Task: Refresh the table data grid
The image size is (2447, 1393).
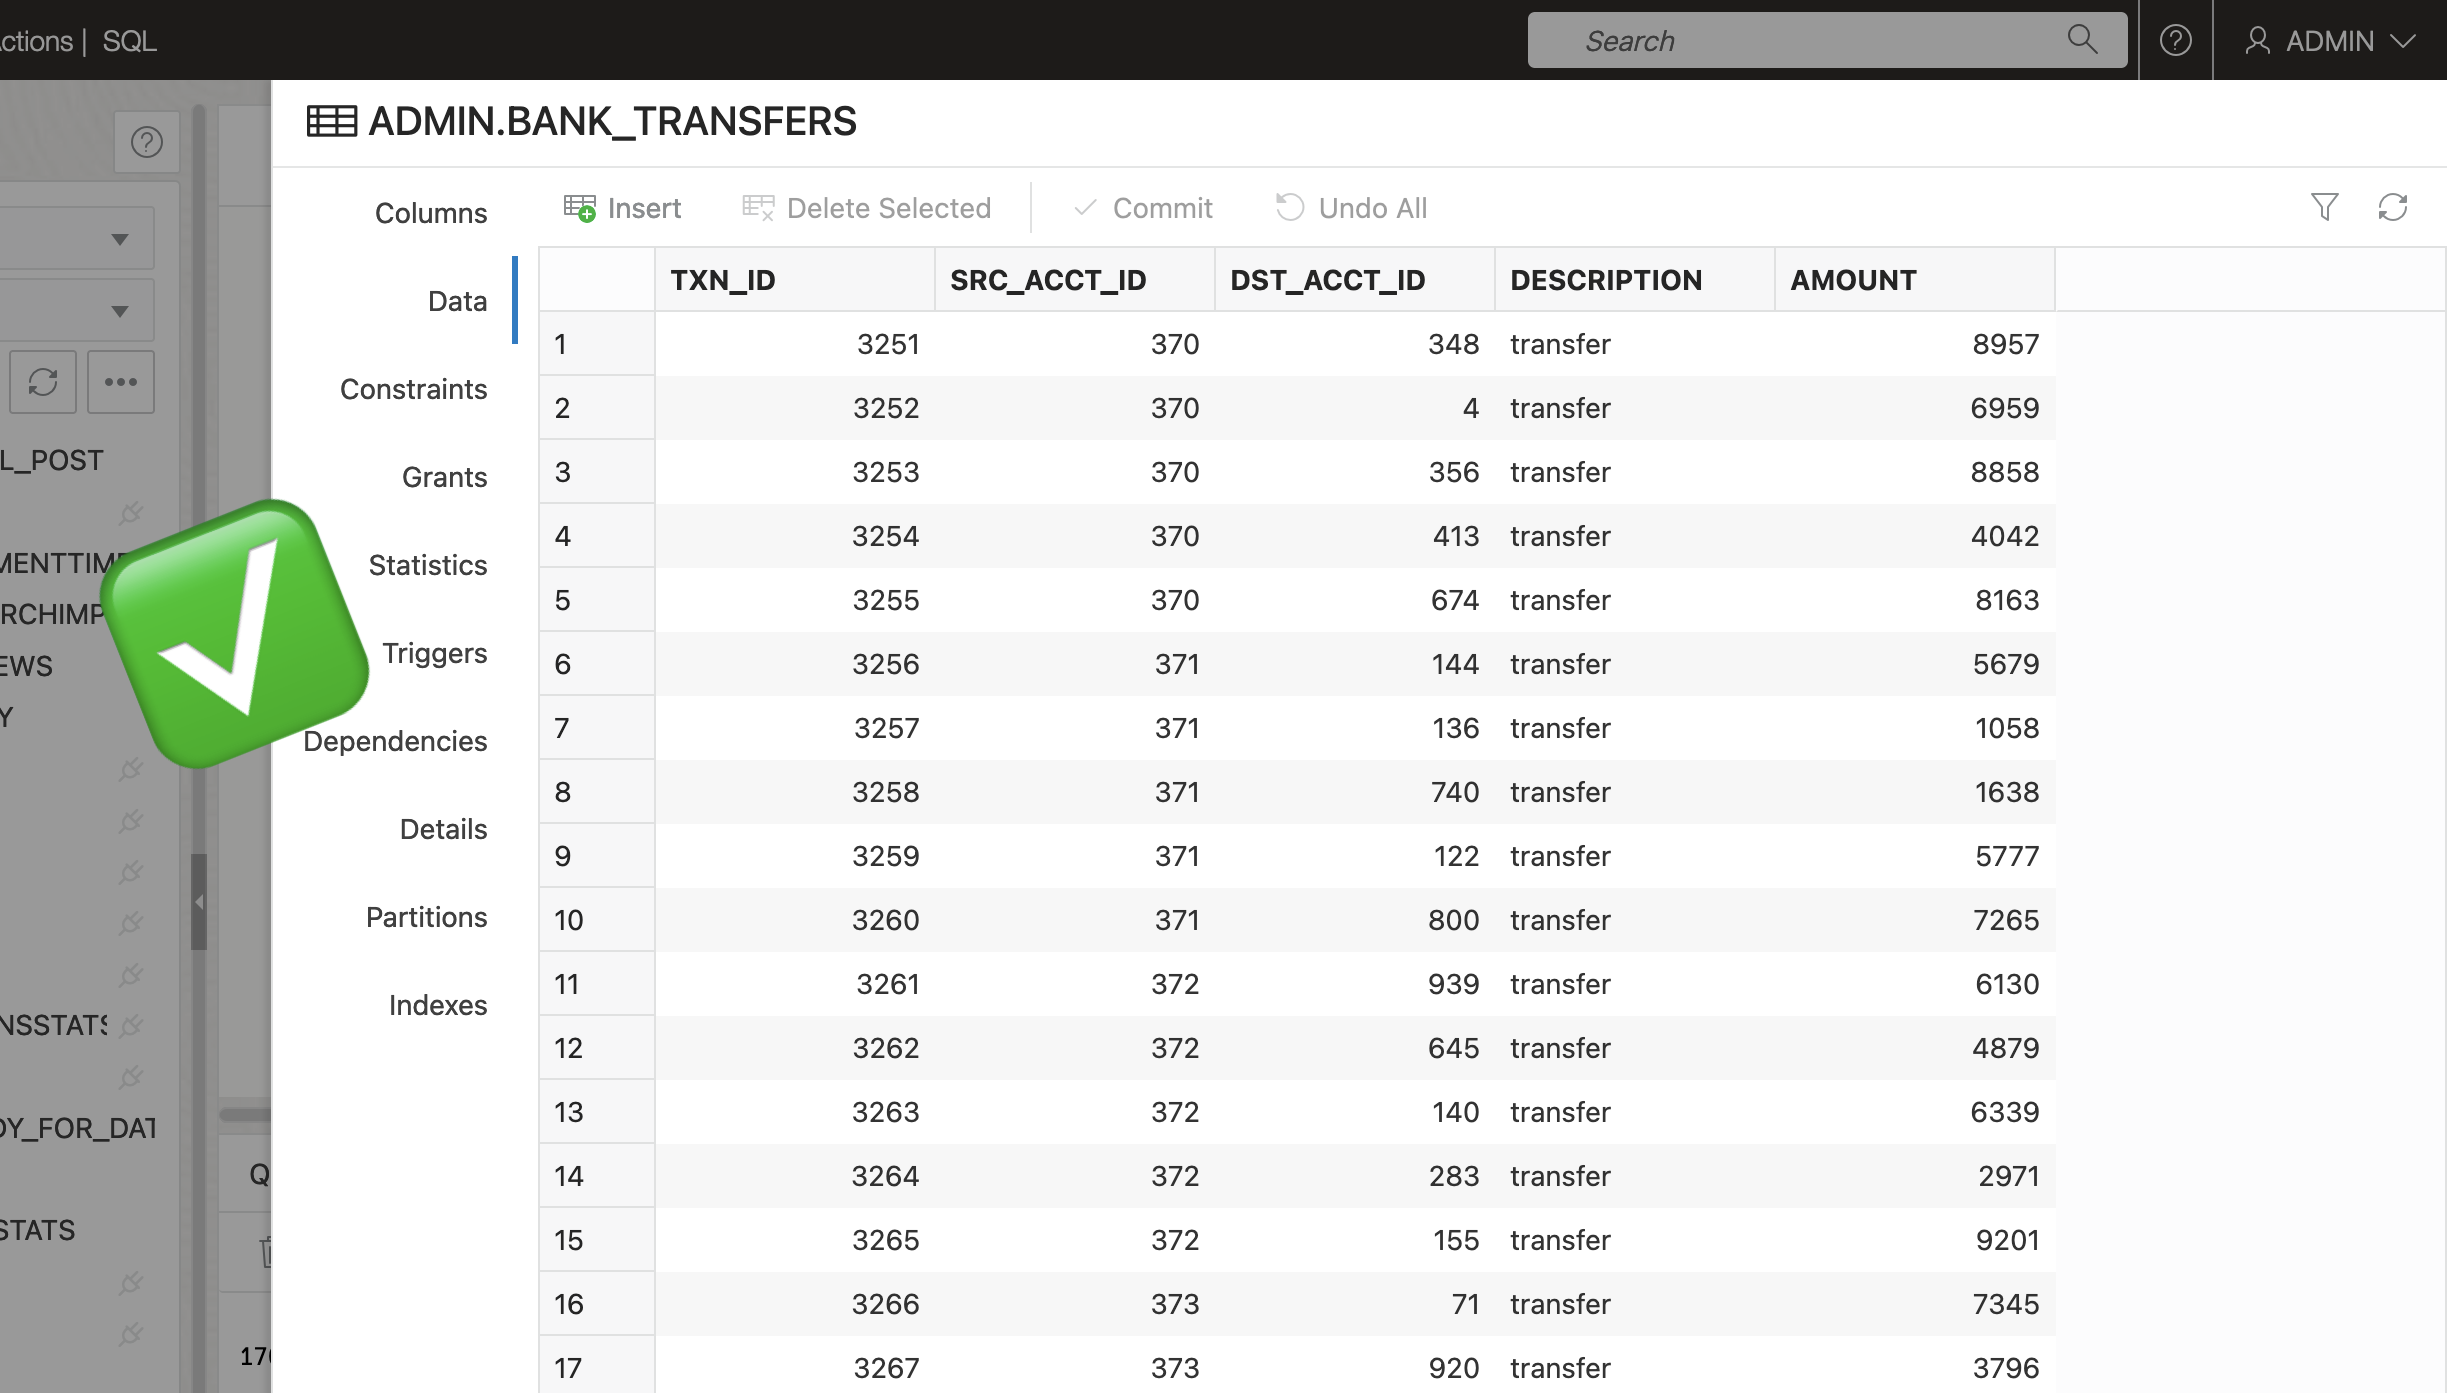Action: tap(2392, 207)
